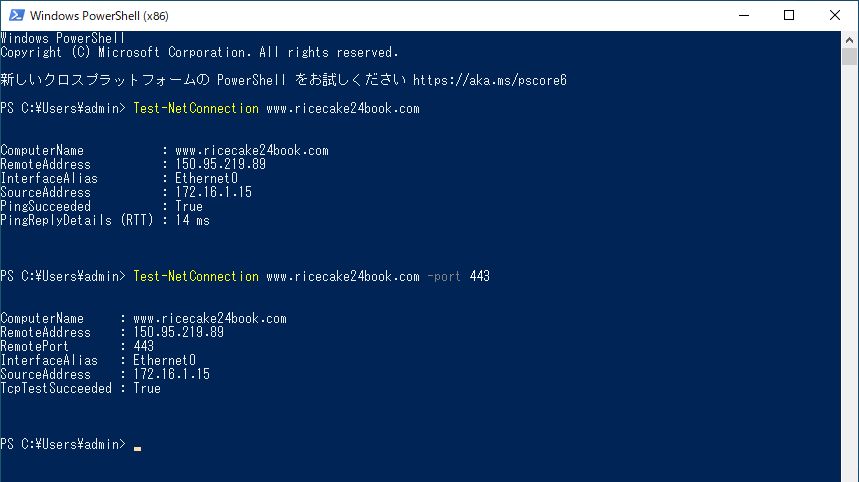Click the Windows PowerShell (x86) title text
Viewport: 859px width, 482px height.
pyautogui.click(x=99, y=16)
